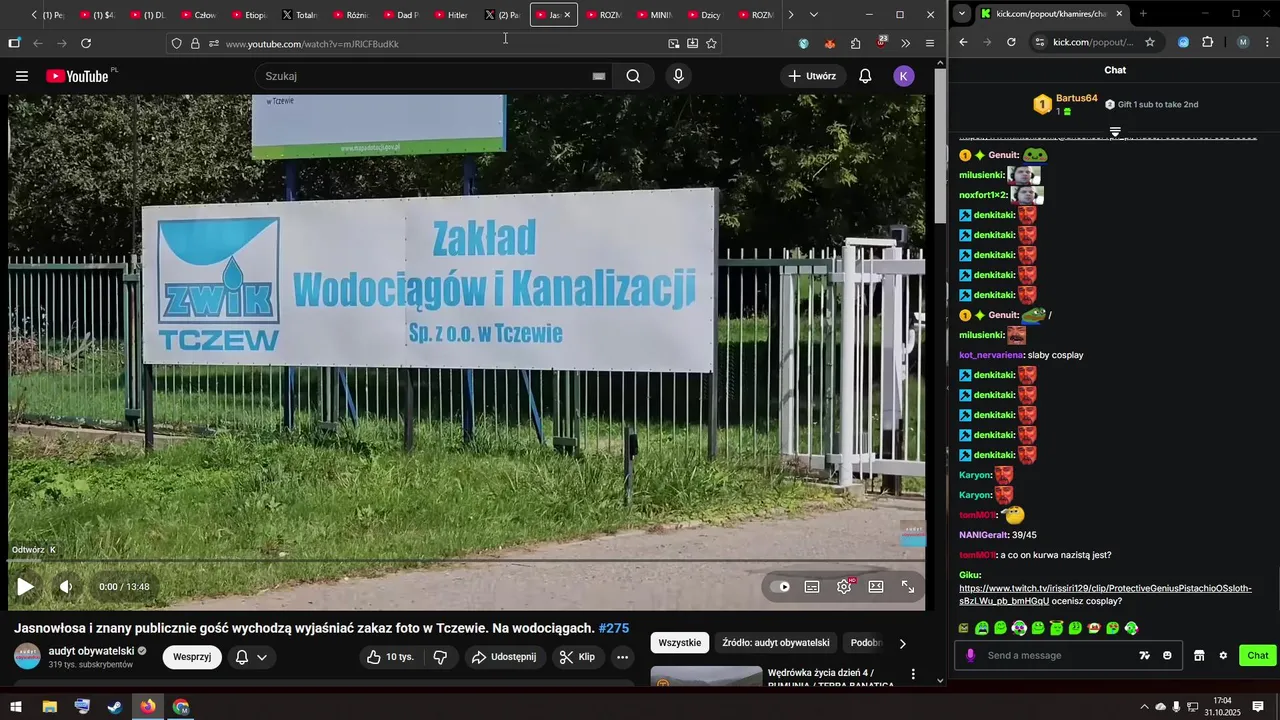Toggle subtitles in the video player

pyautogui.click(x=812, y=587)
